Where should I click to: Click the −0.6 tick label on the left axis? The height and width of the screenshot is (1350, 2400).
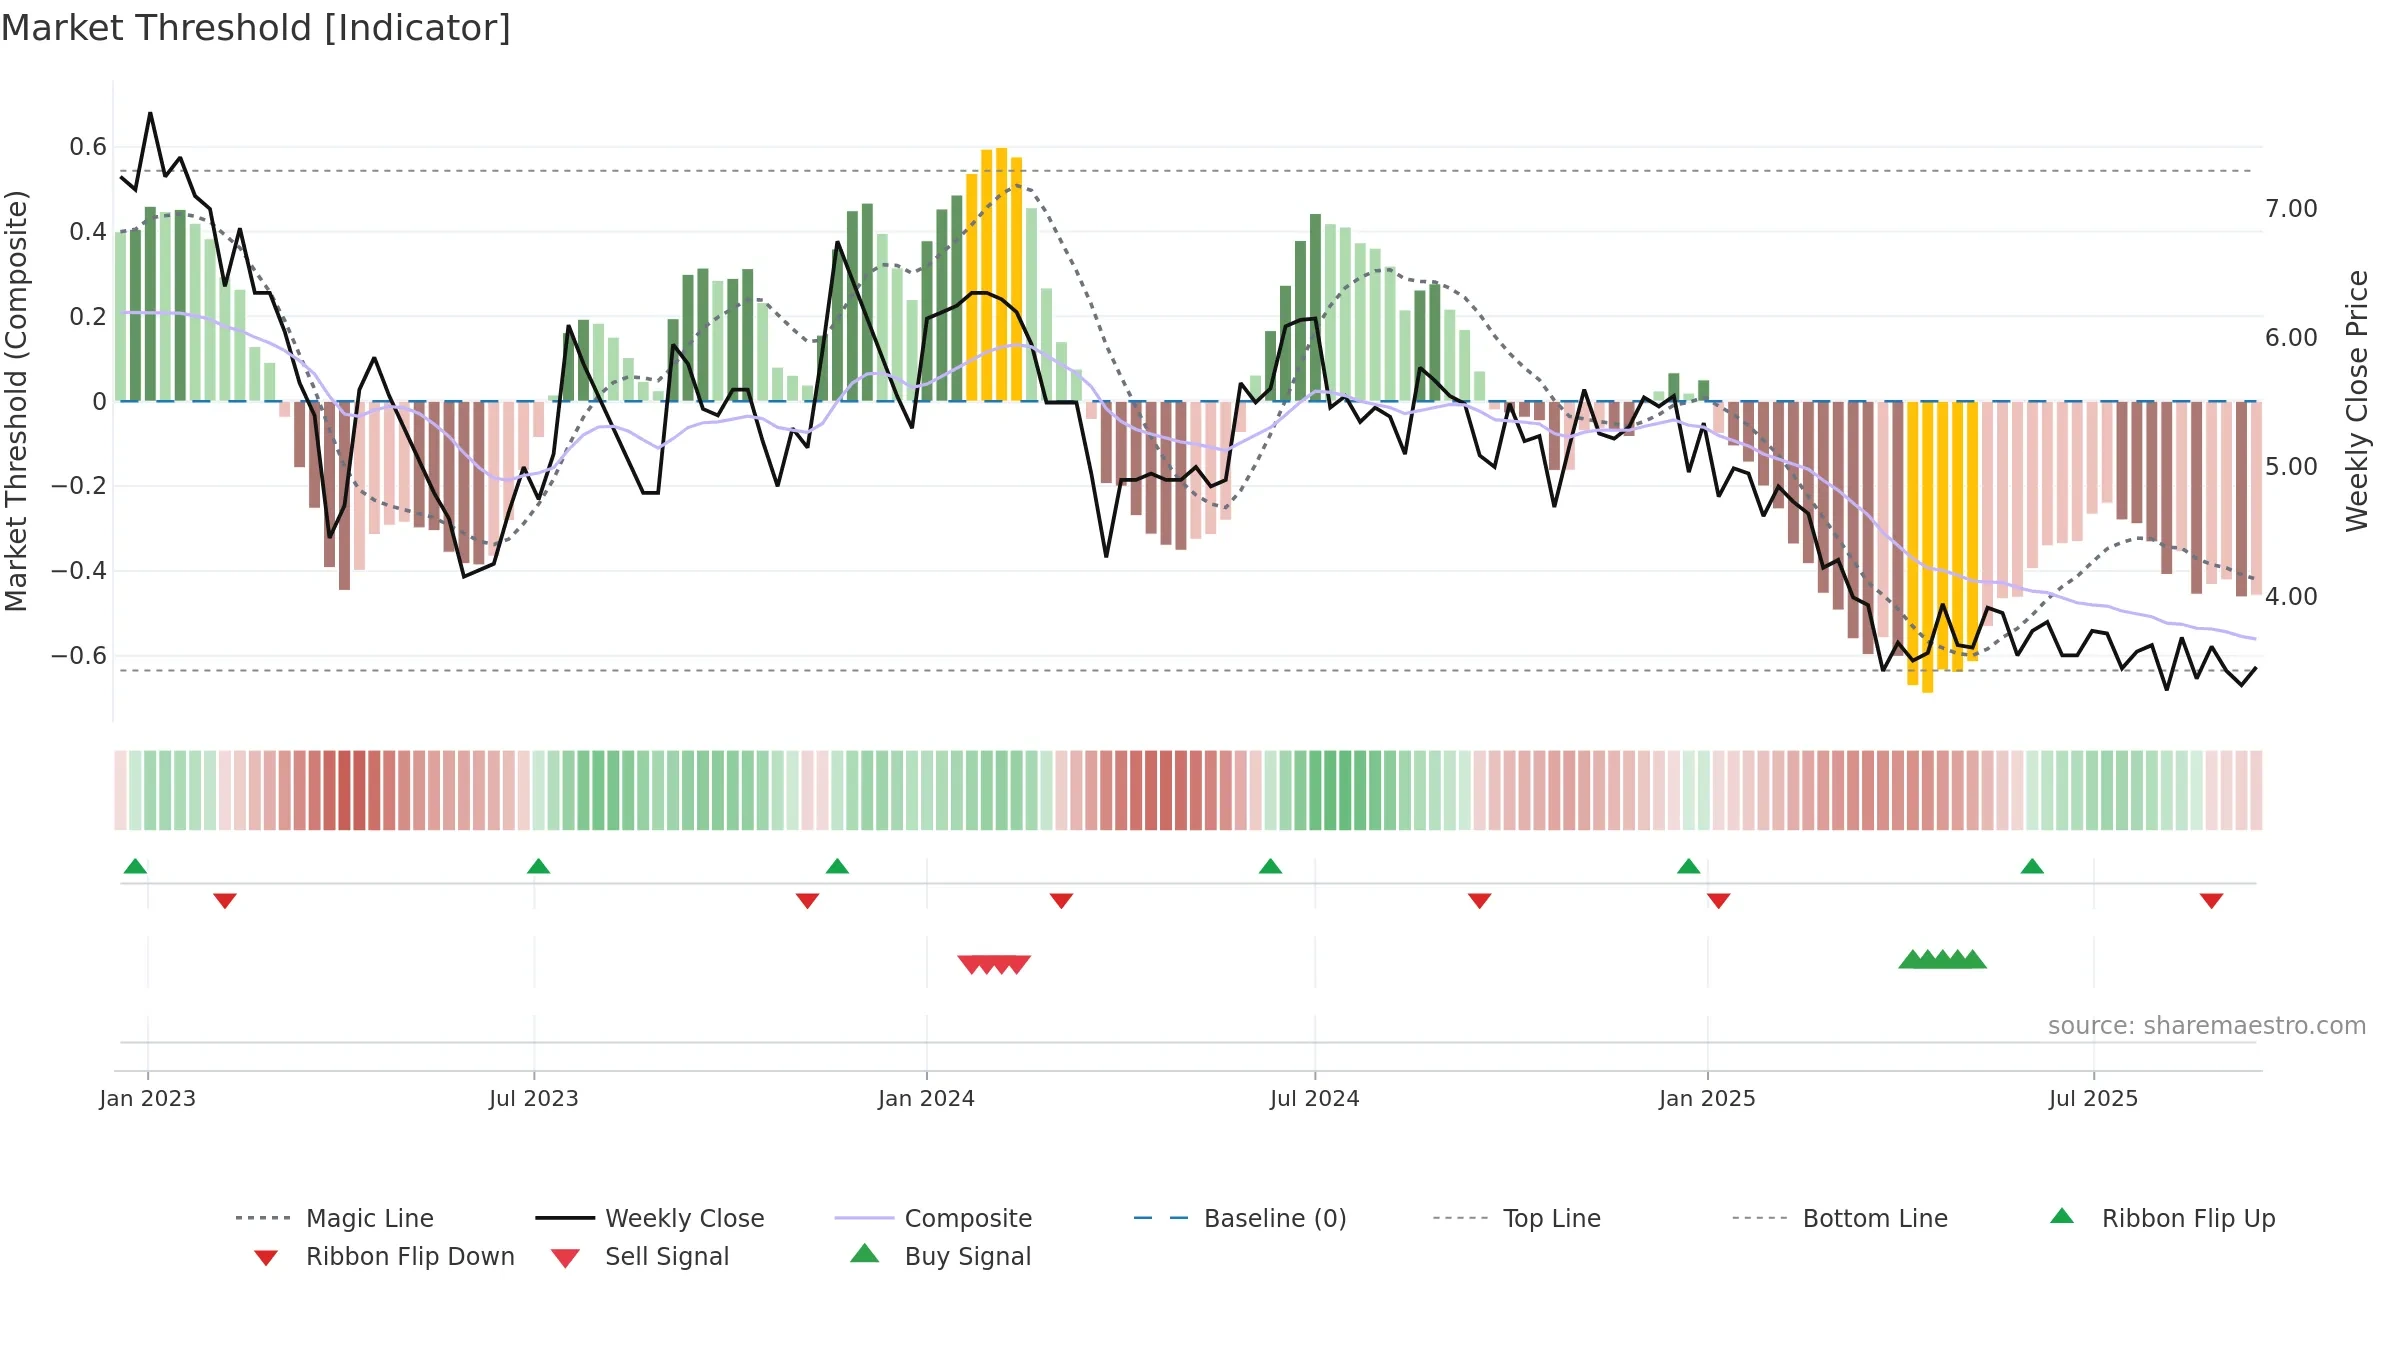[79, 656]
